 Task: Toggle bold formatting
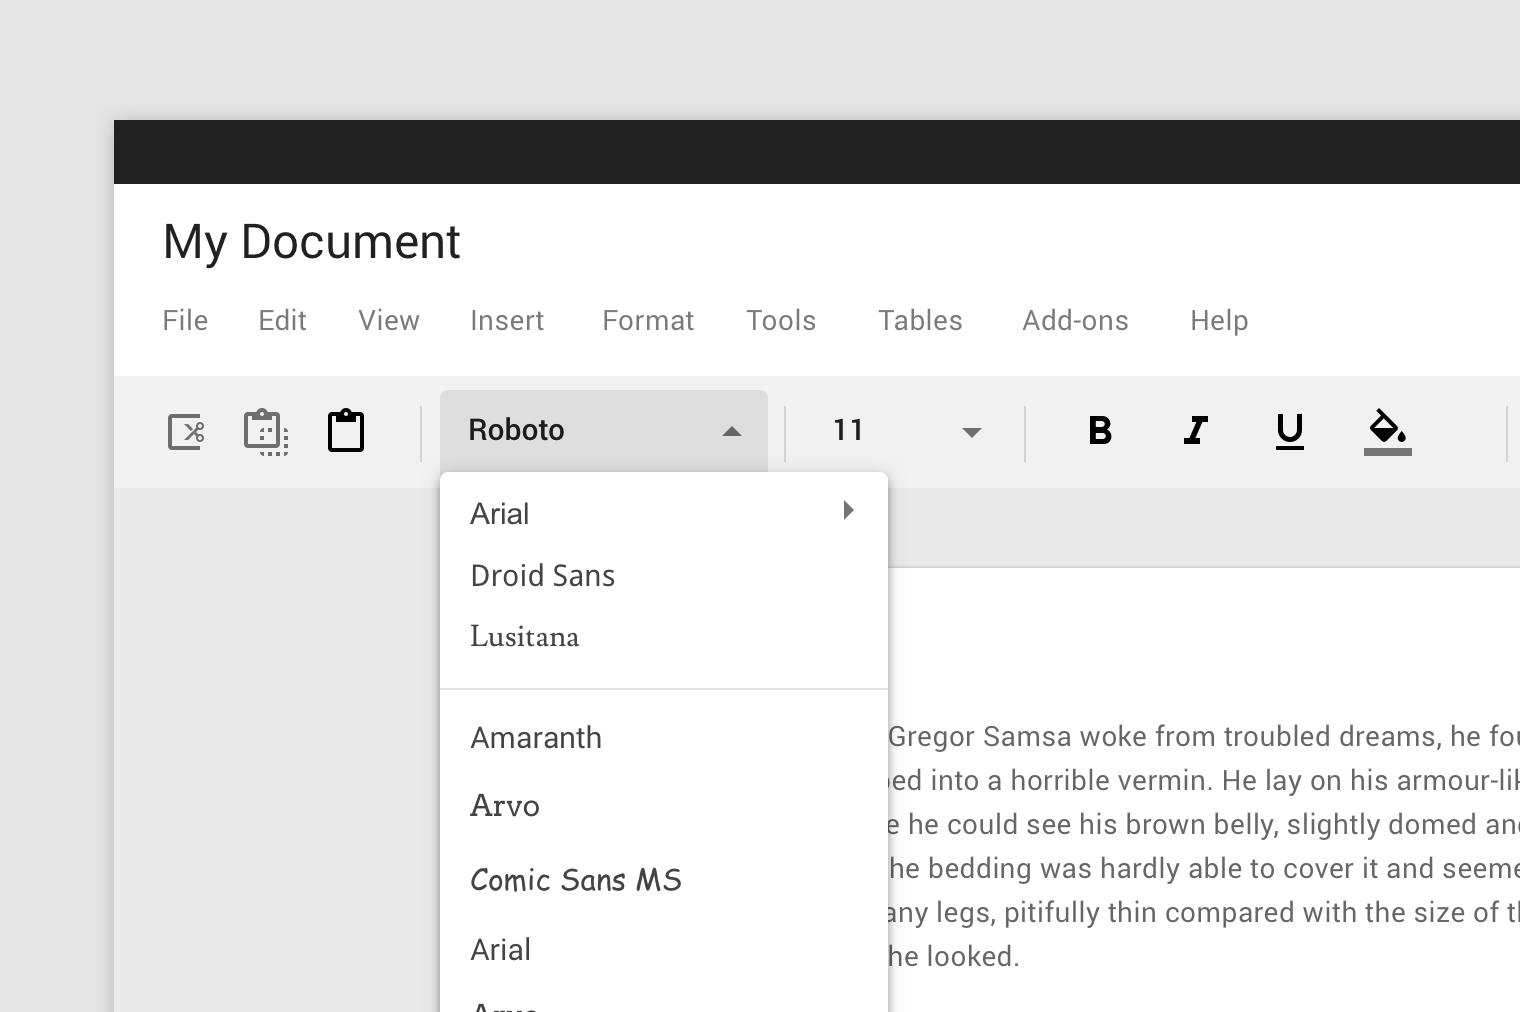(x=1100, y=430)
